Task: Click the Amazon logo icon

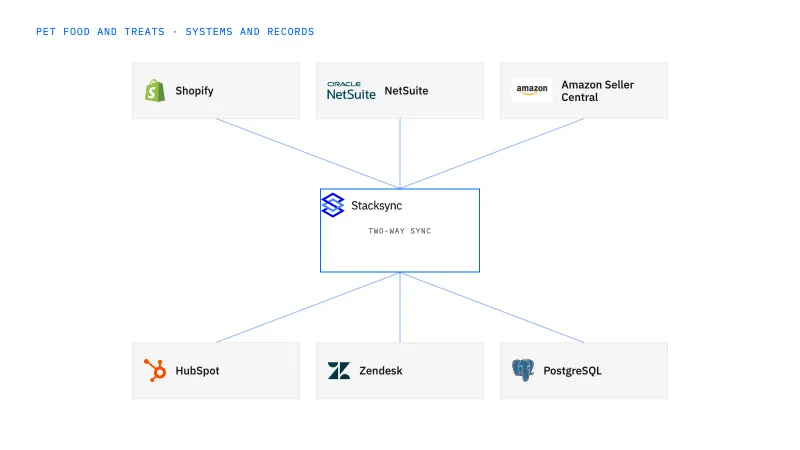Action: (532, 90)
